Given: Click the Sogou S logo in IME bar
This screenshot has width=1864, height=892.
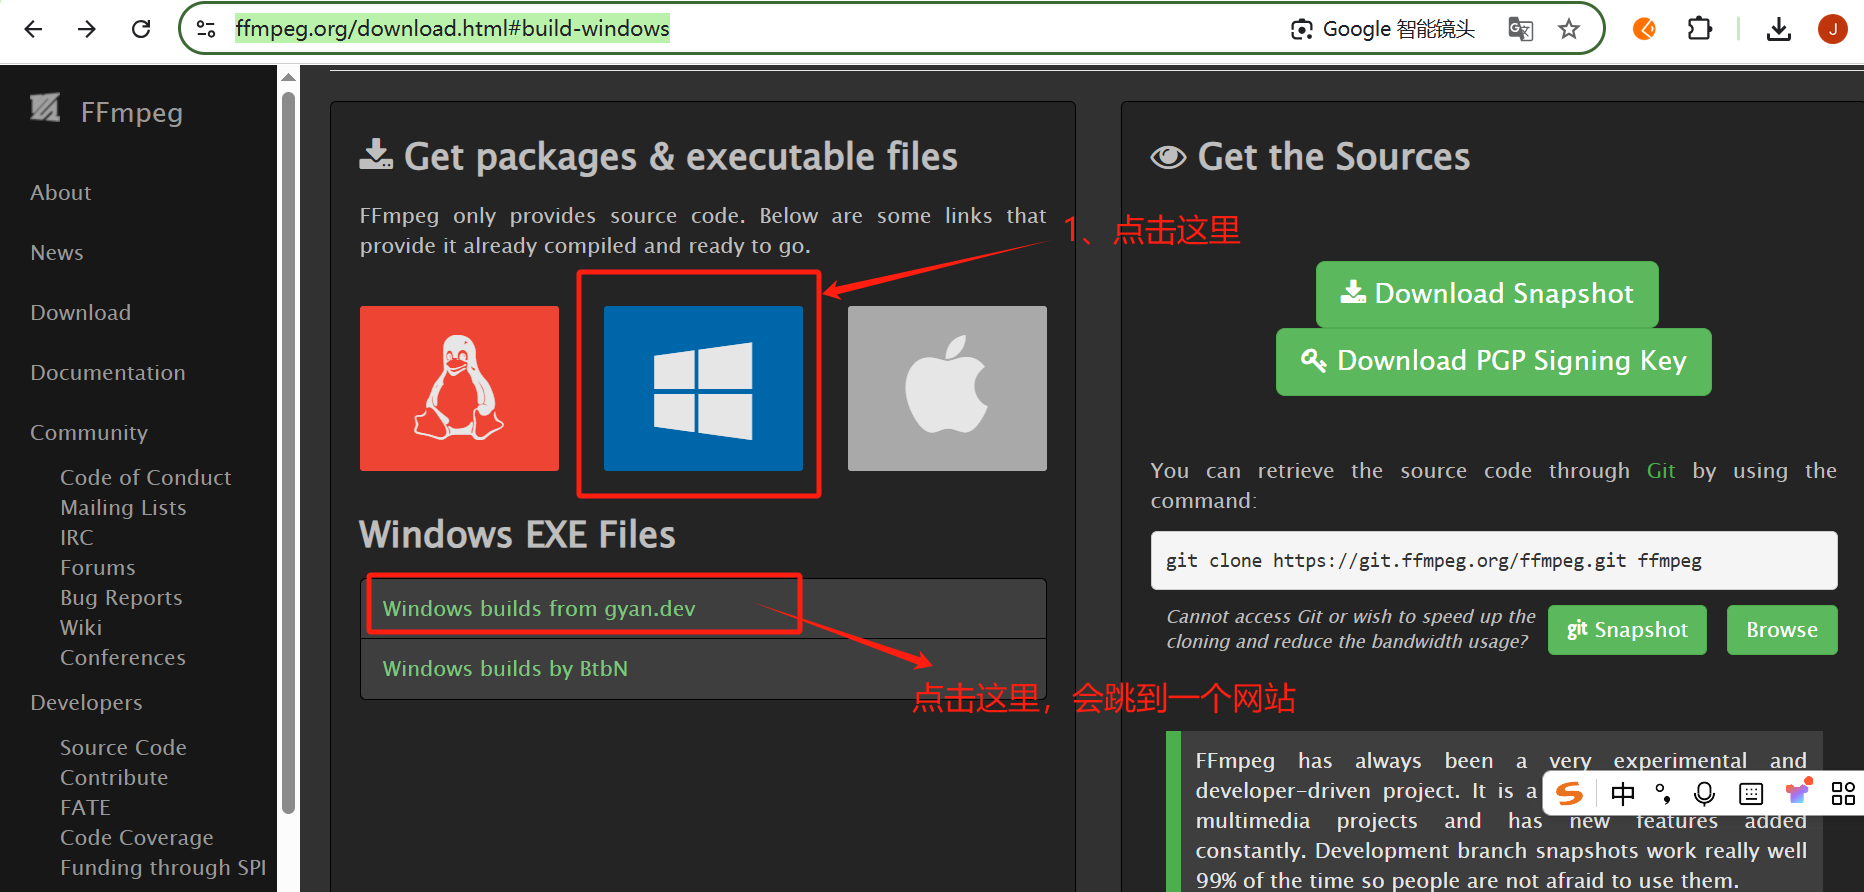Looking at the screenshot, I should point(1570,794).
